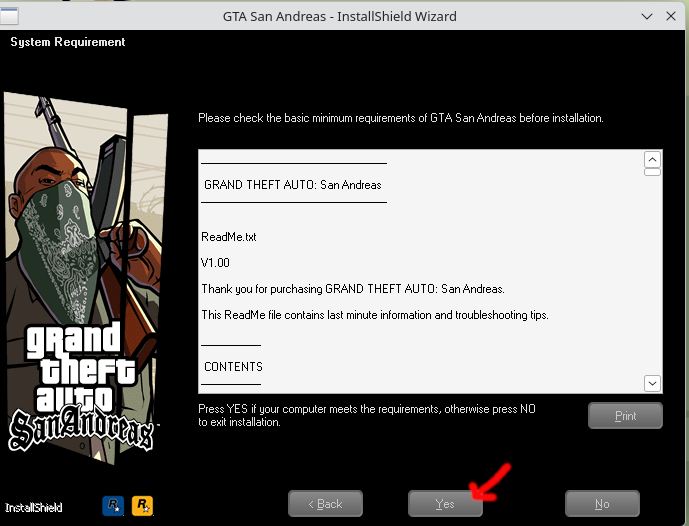689x526 pixels.
Task: Click the Grand Theft Auto San Andreas cover art
Action: (86, 277)
